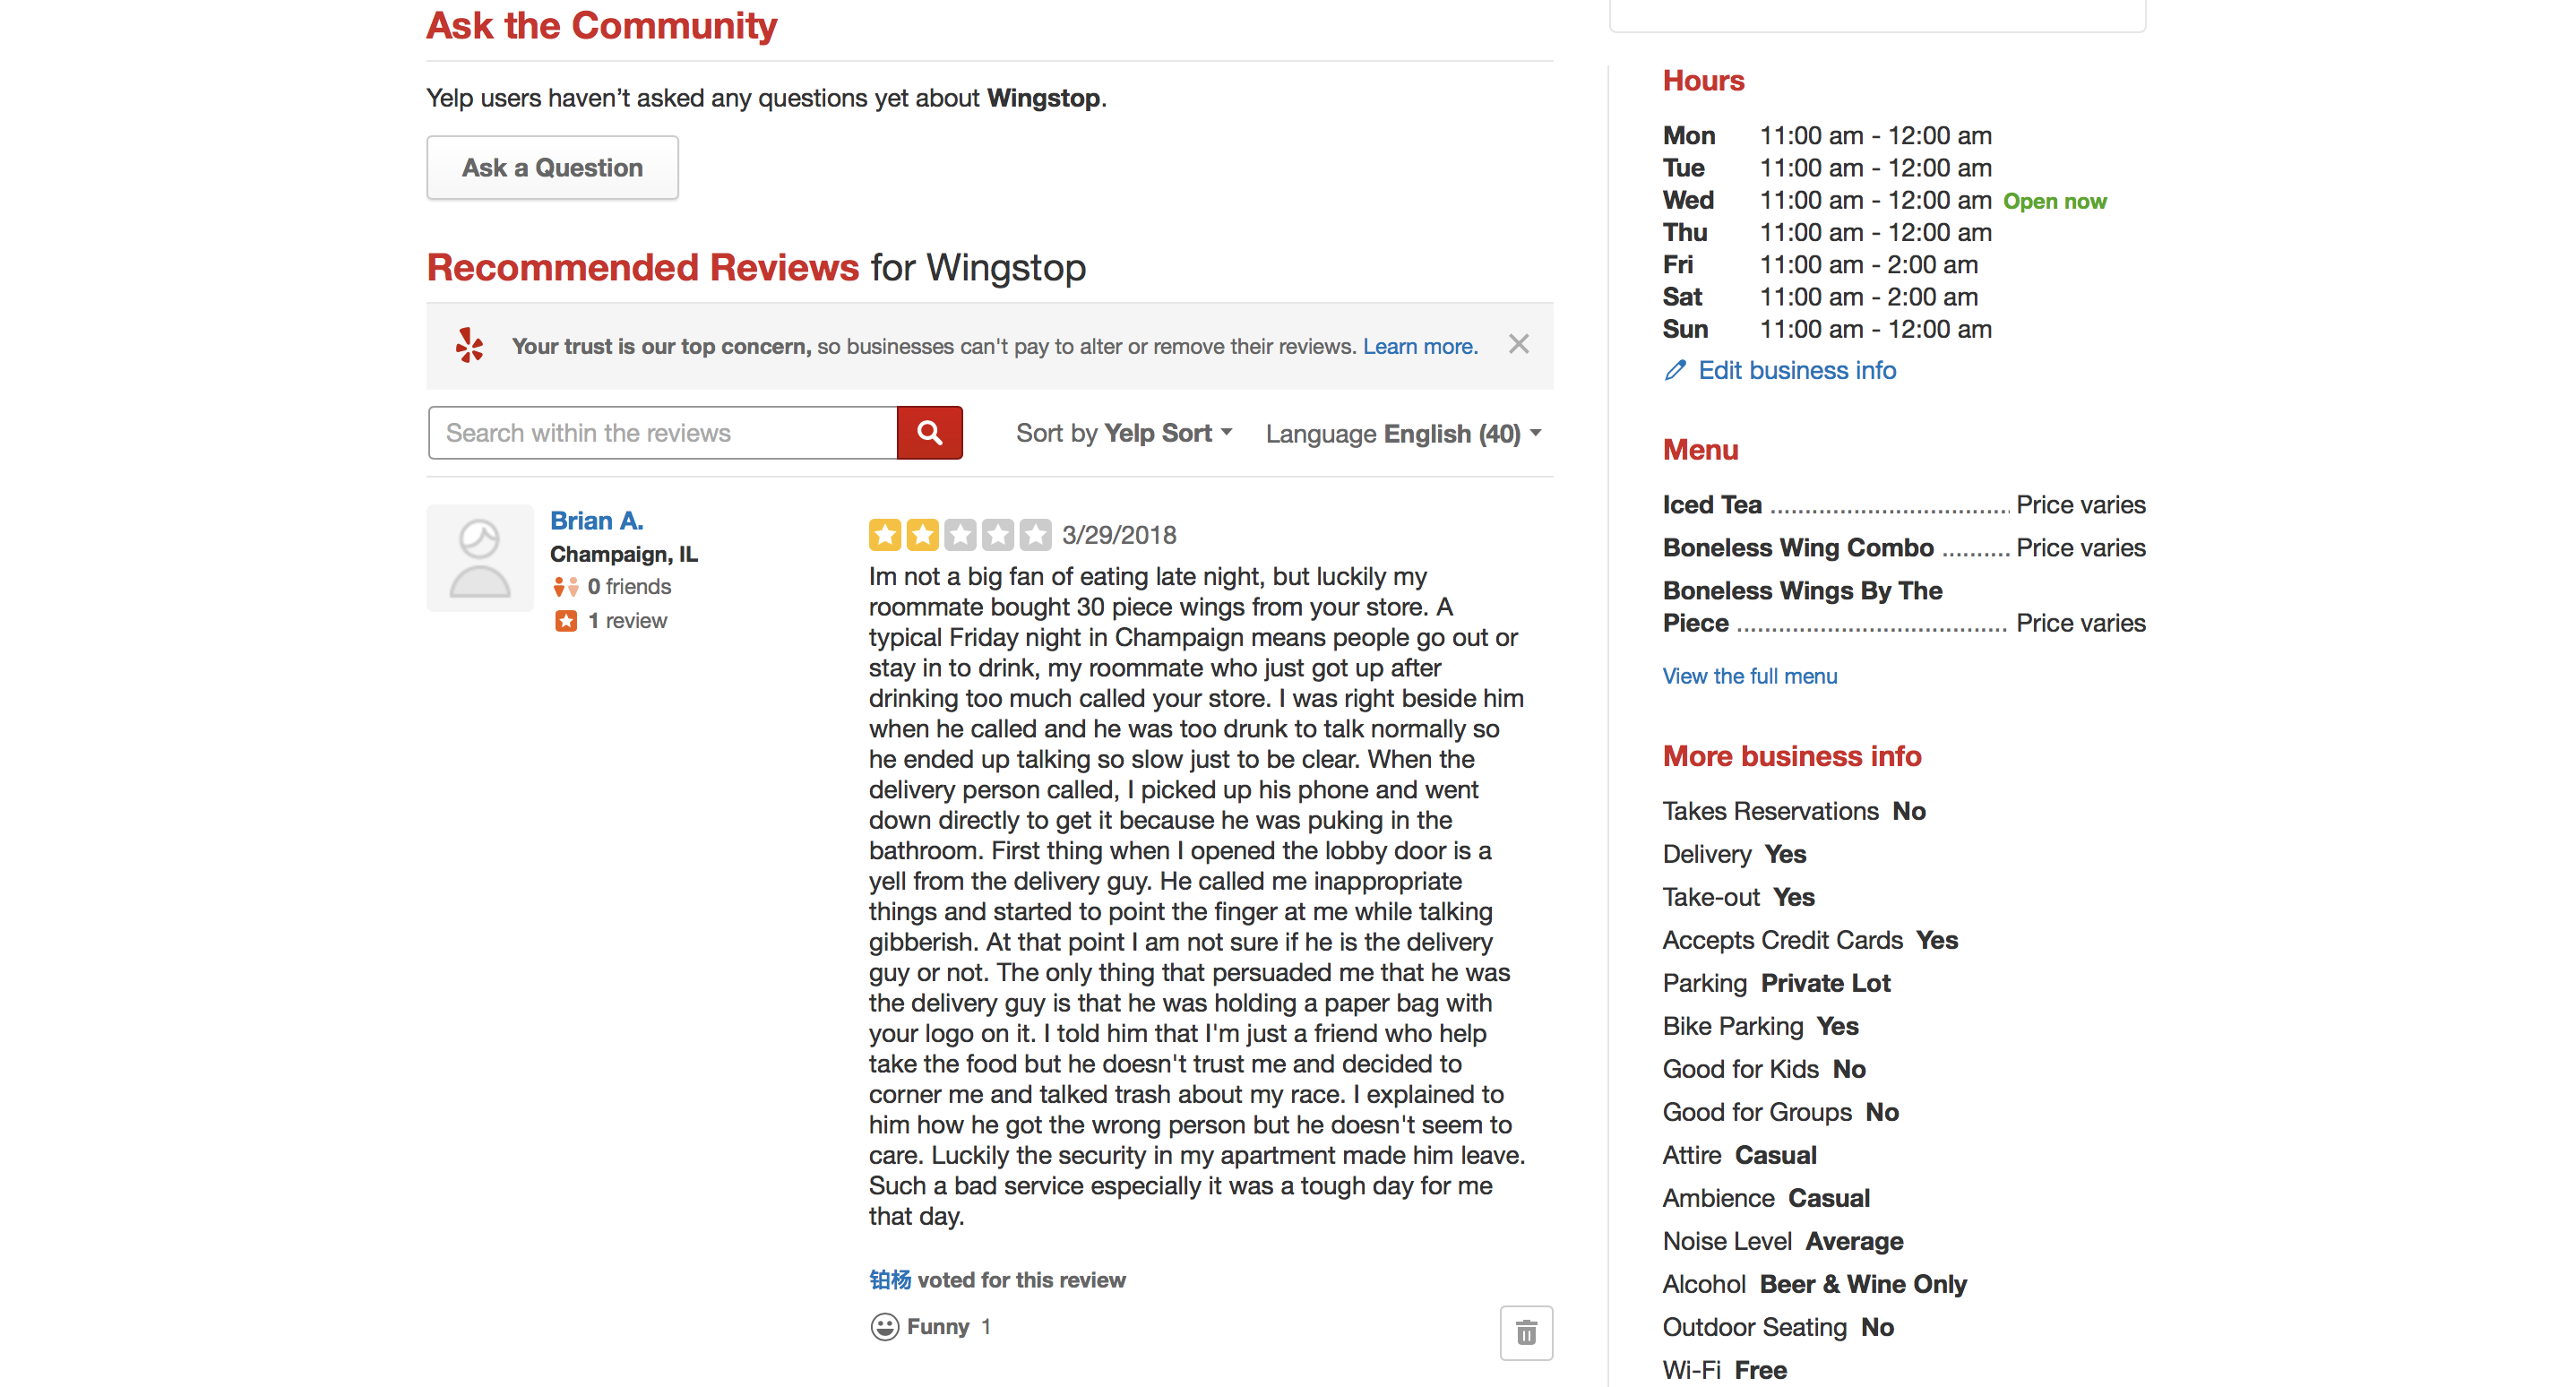Click the Ask a Question button

pos(552,168)
